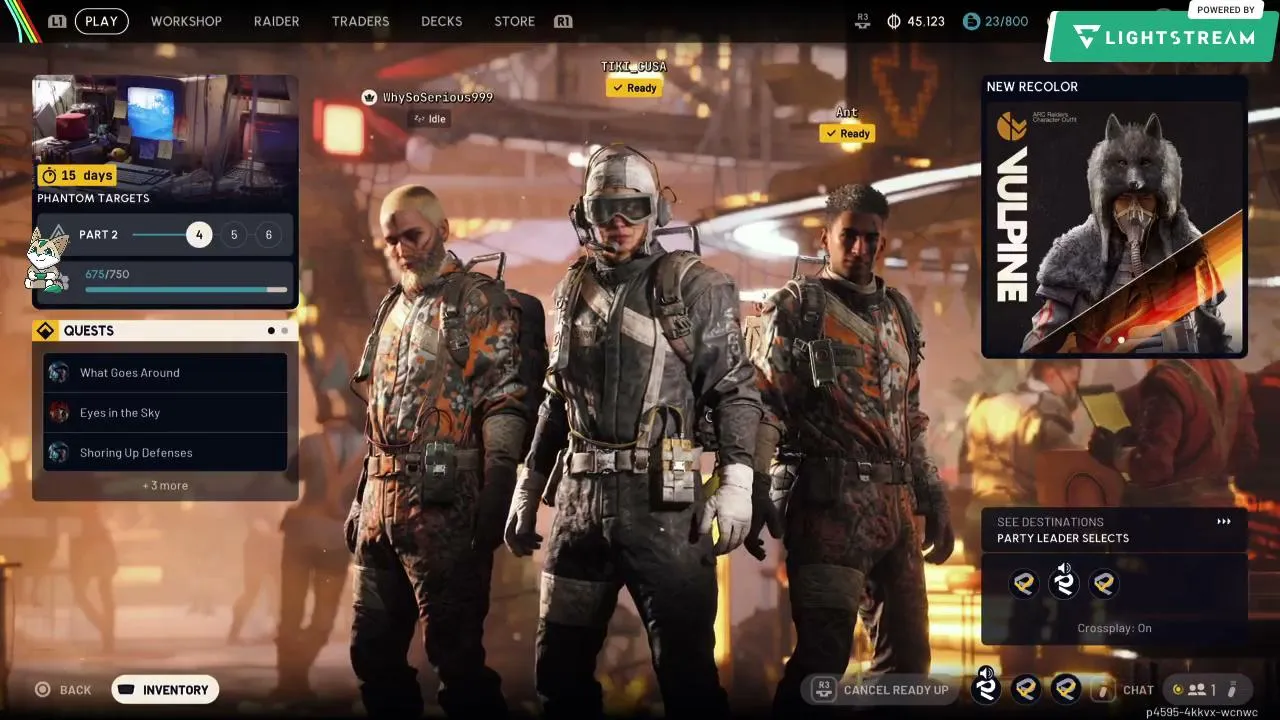Click the Eyes in the Sky quest portrait

(x=59, y=413)
